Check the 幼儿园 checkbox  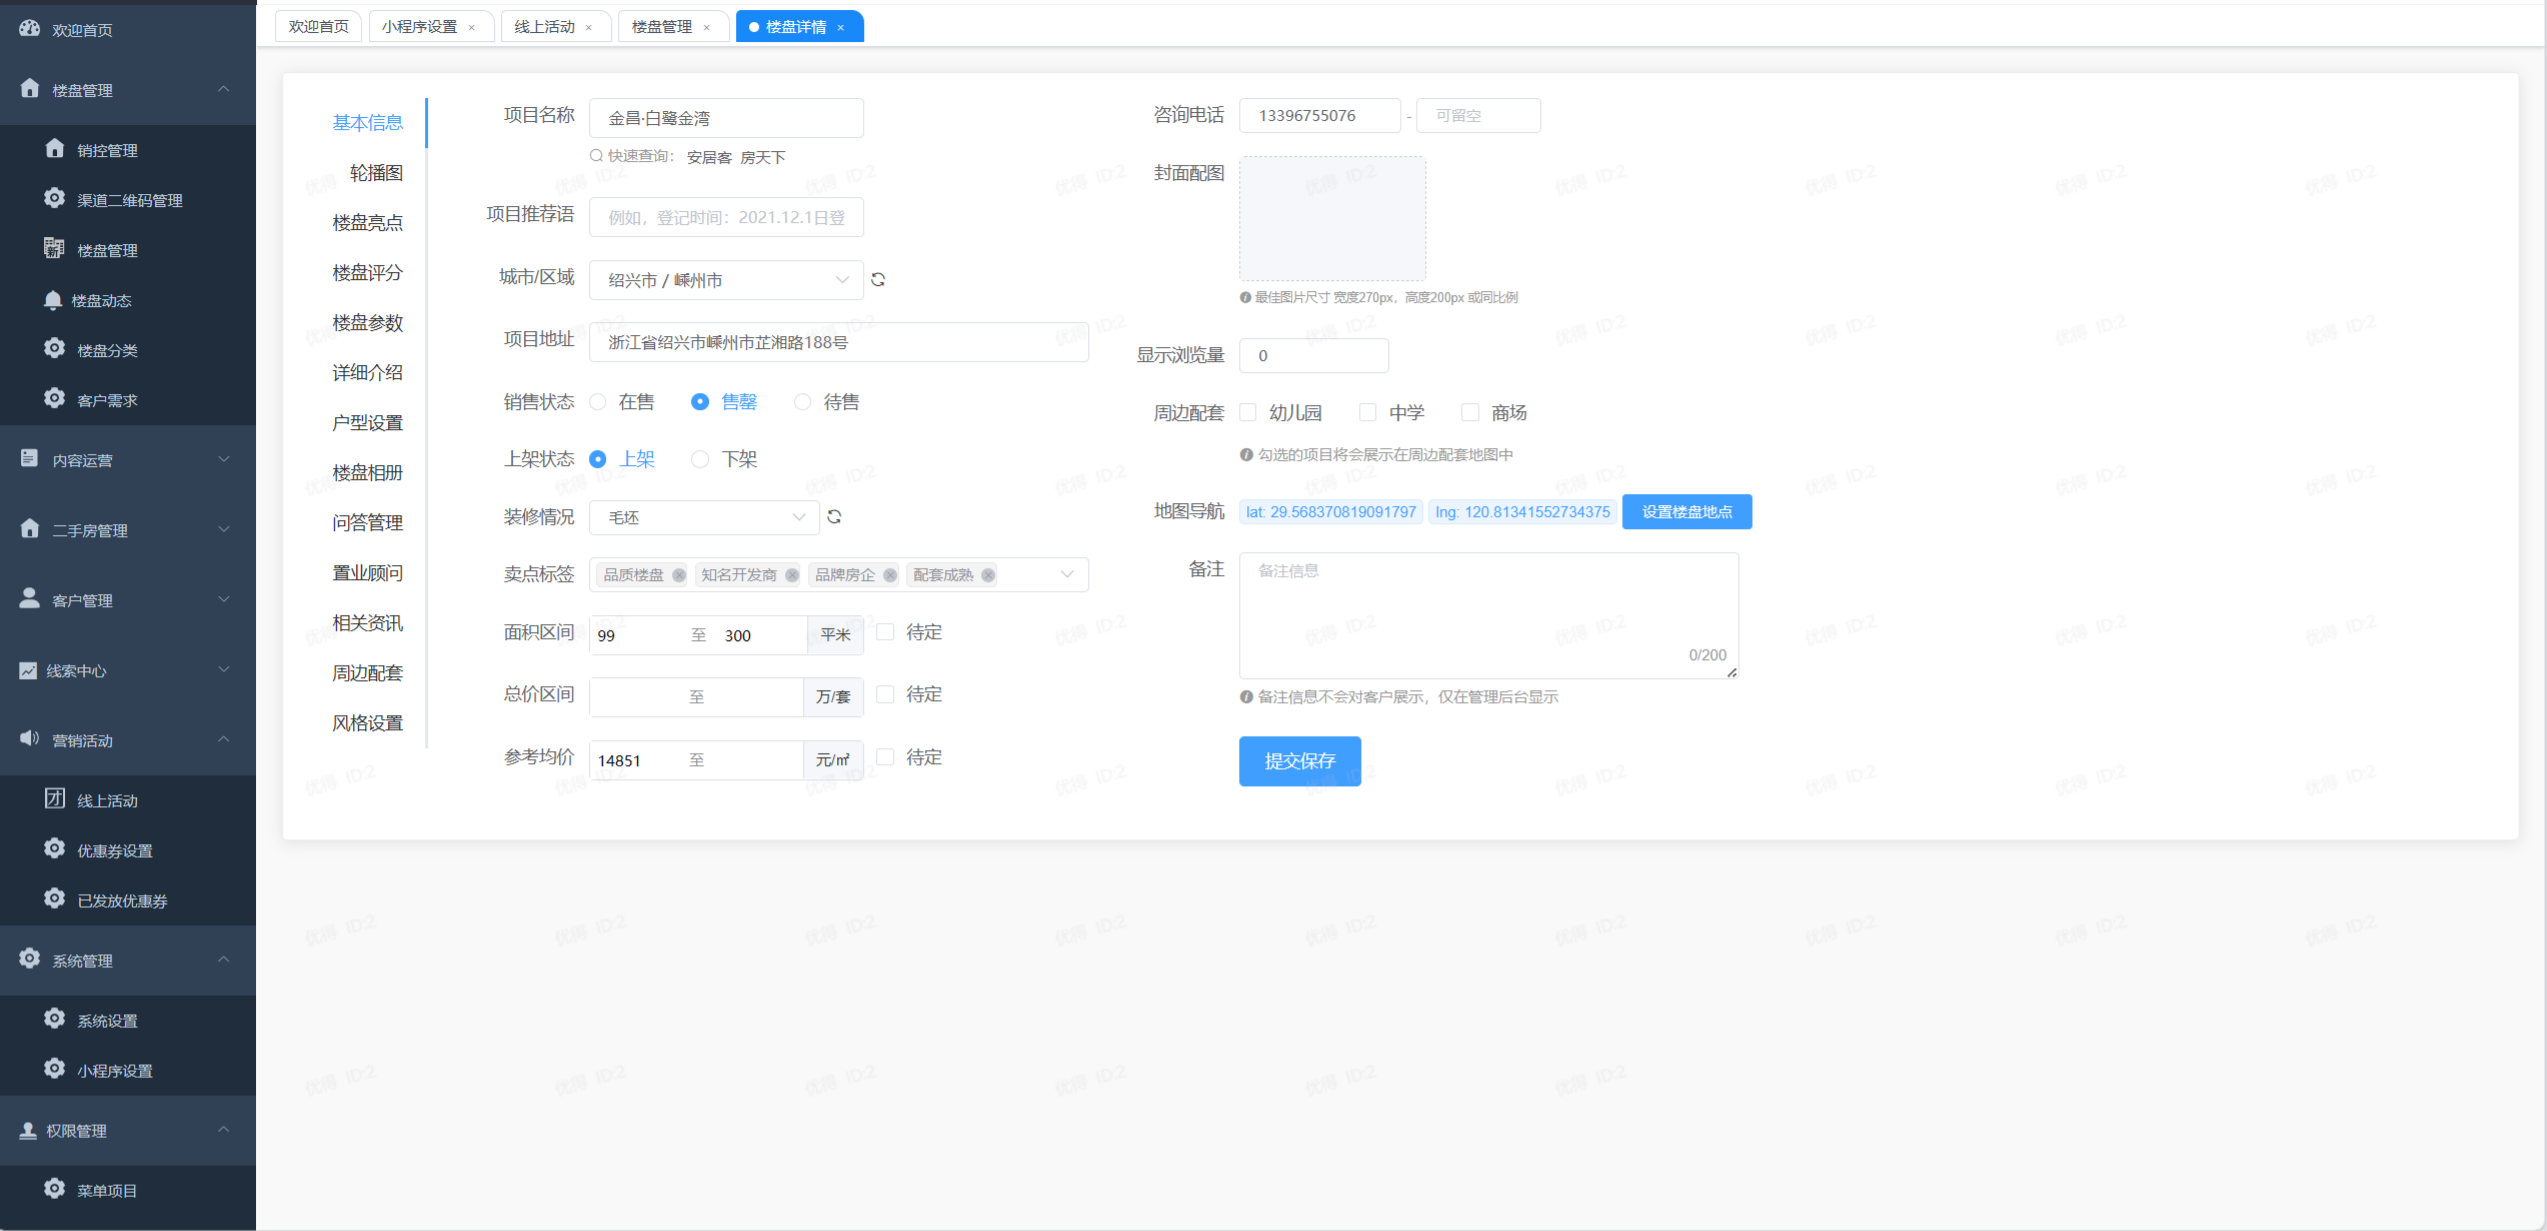tap(1248, 412)
